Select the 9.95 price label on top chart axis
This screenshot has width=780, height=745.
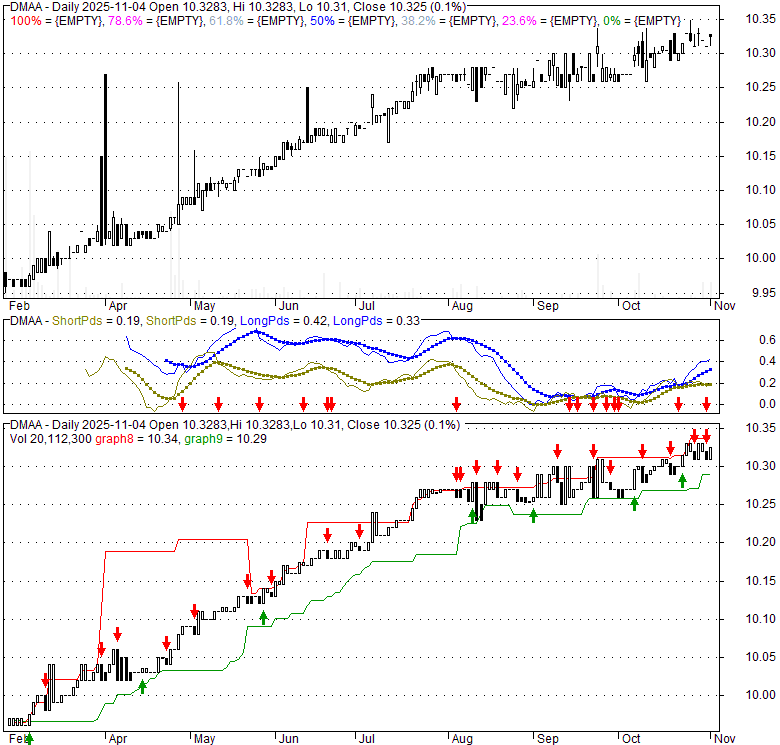(x=764, y=293)
